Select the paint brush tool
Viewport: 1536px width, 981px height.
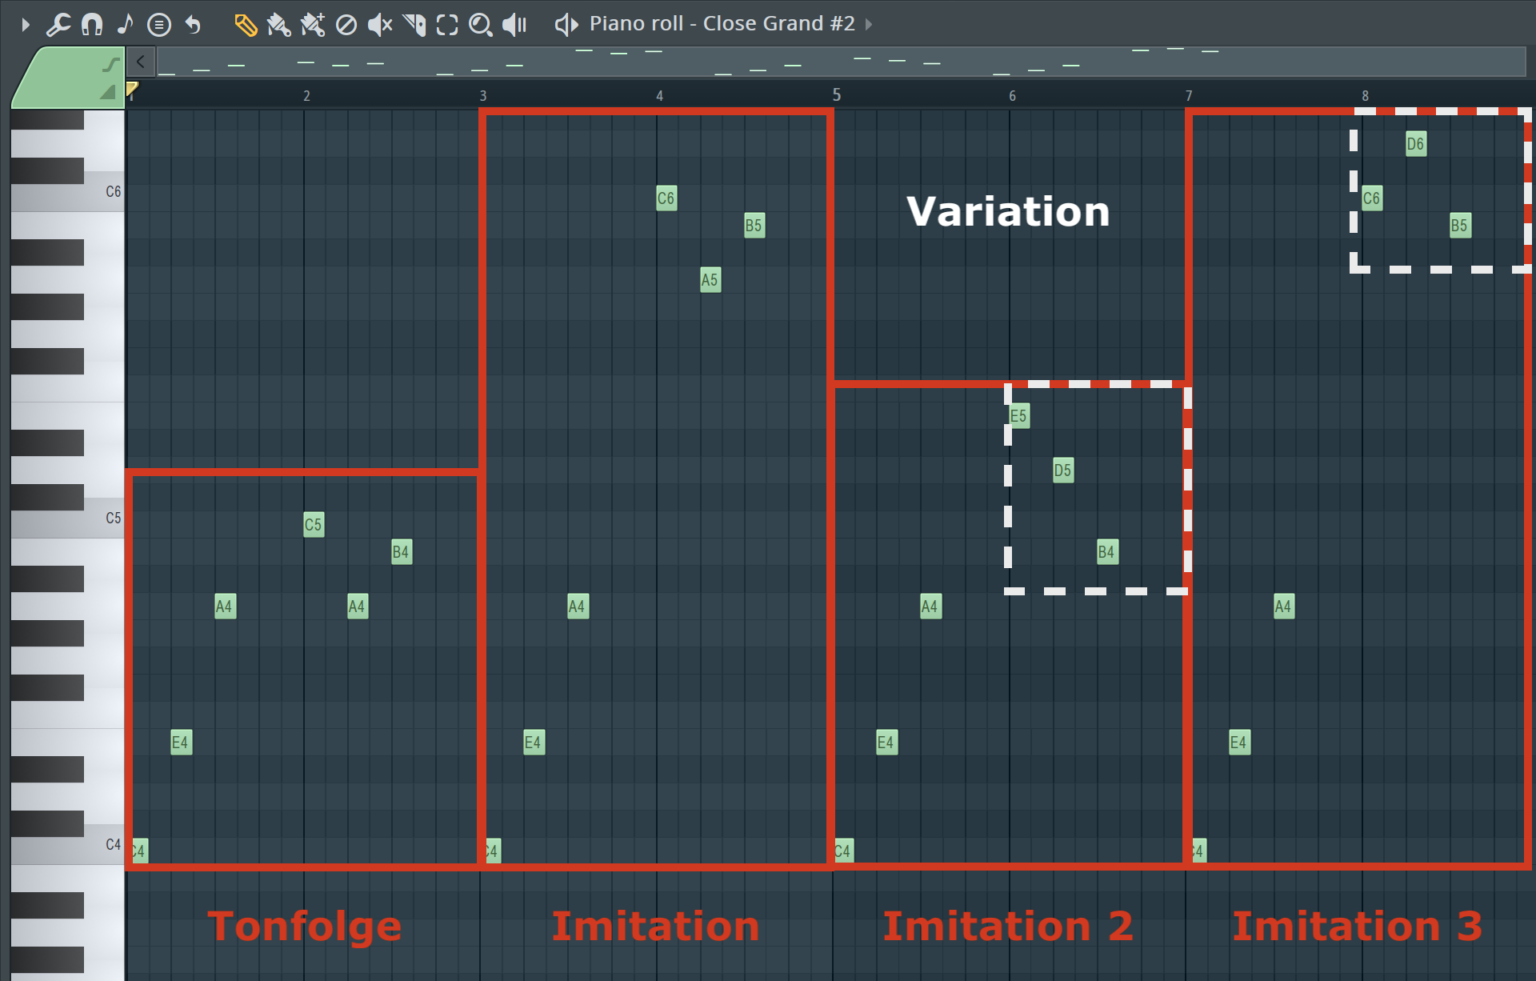point(279,24)
